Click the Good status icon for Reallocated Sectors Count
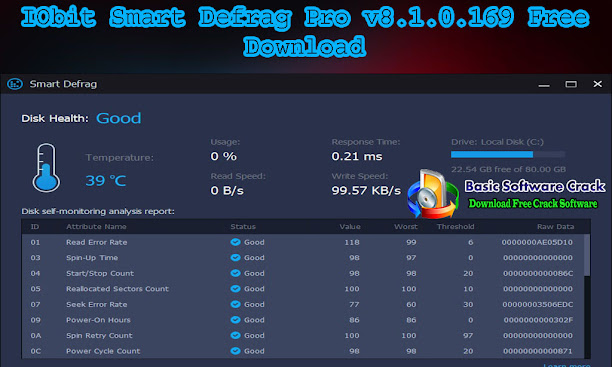612x367 pixels. click(235, 289)
